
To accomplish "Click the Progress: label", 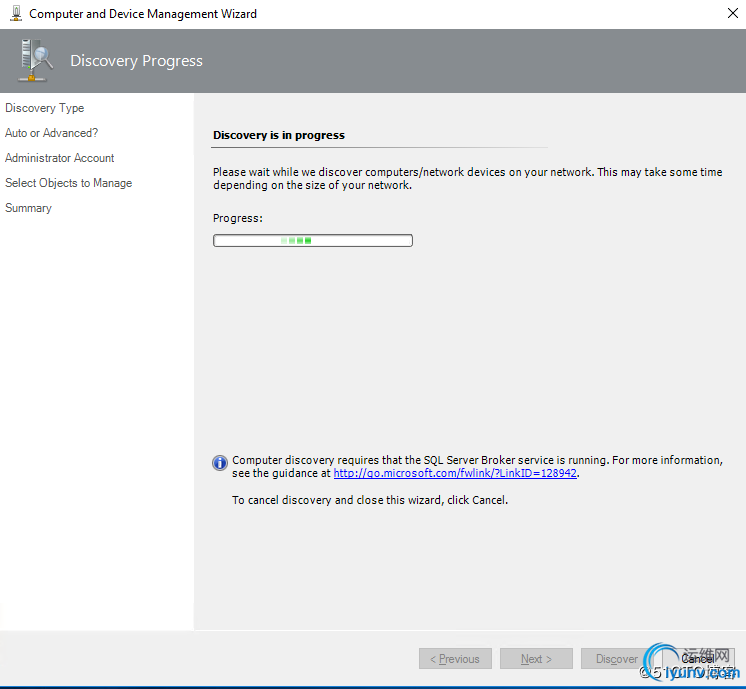I will [238, 218].
